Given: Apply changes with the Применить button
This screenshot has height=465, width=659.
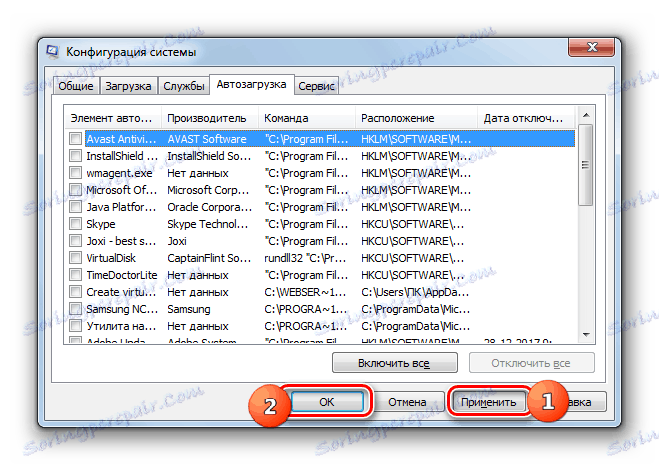Looking at the screenshot, I should point(488,402).
